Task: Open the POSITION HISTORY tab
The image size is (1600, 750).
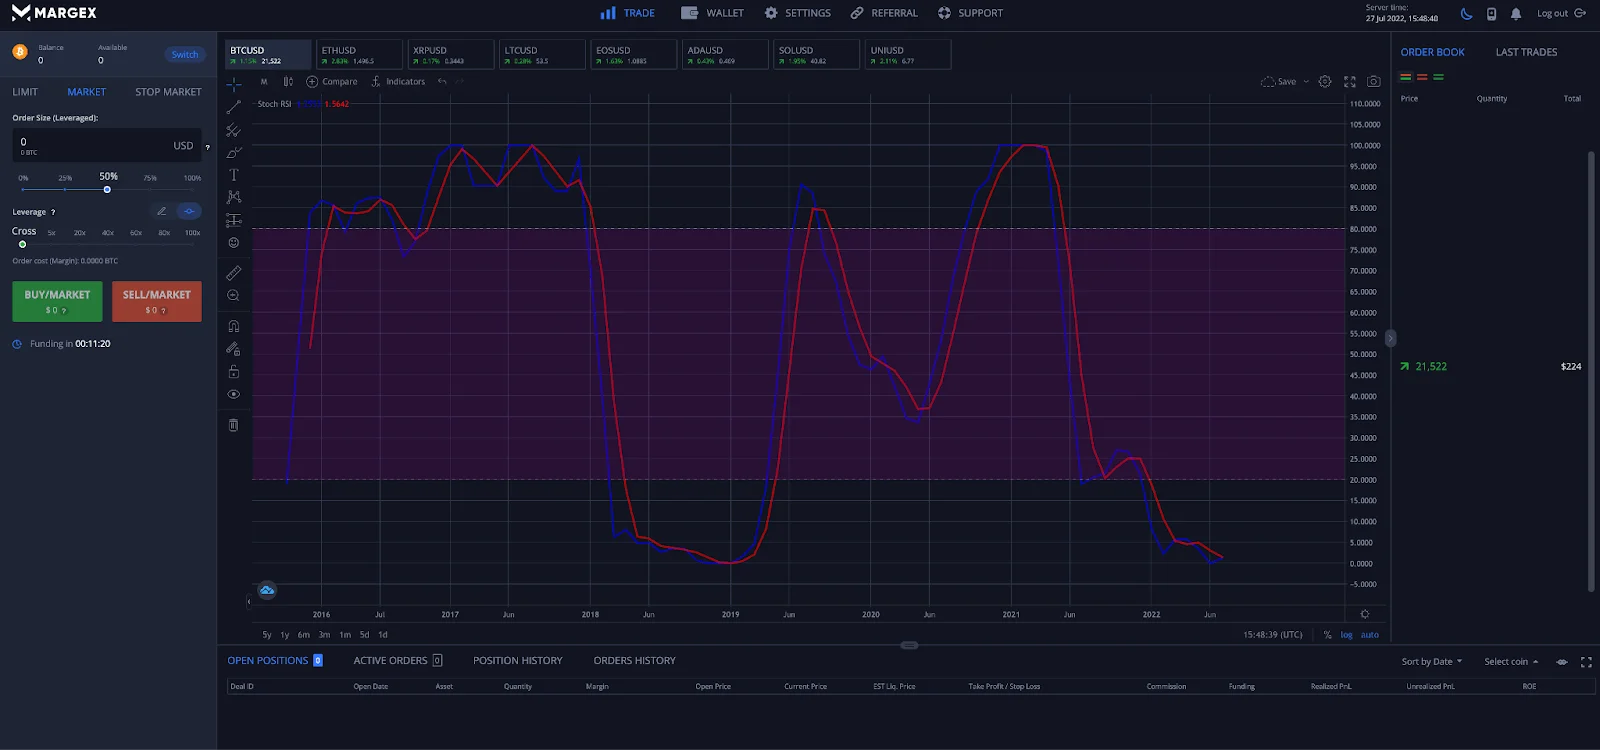Action: [517, 661]
